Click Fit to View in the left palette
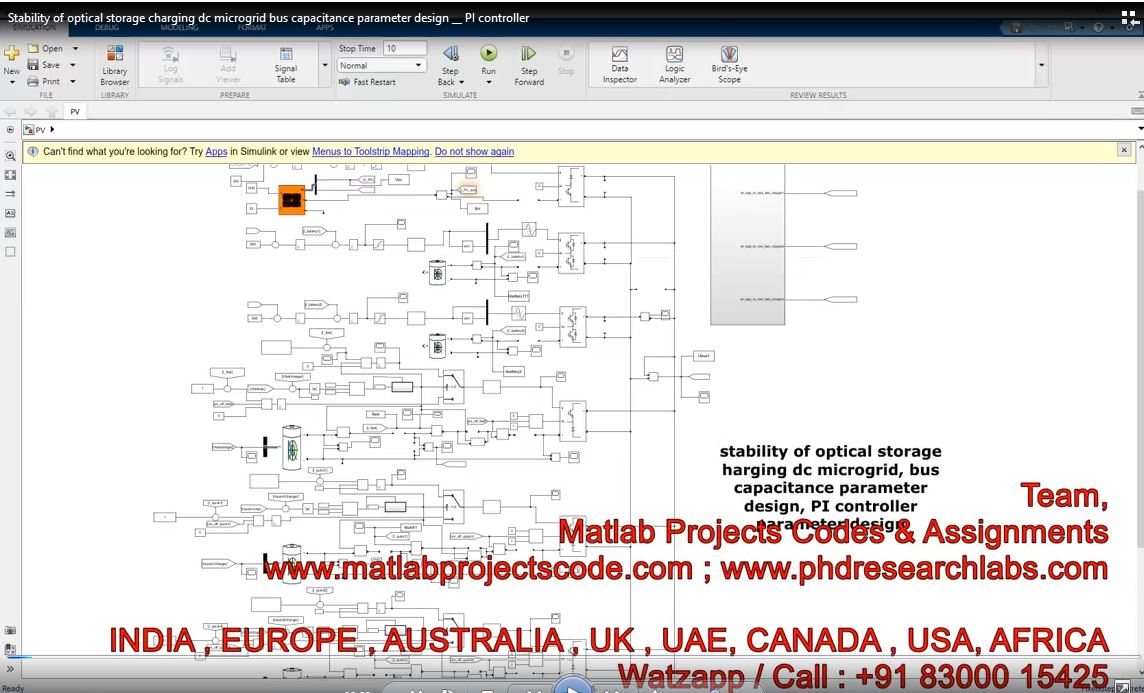The height and width of the screenshot is (693, 1144). [x=10, y=175]
